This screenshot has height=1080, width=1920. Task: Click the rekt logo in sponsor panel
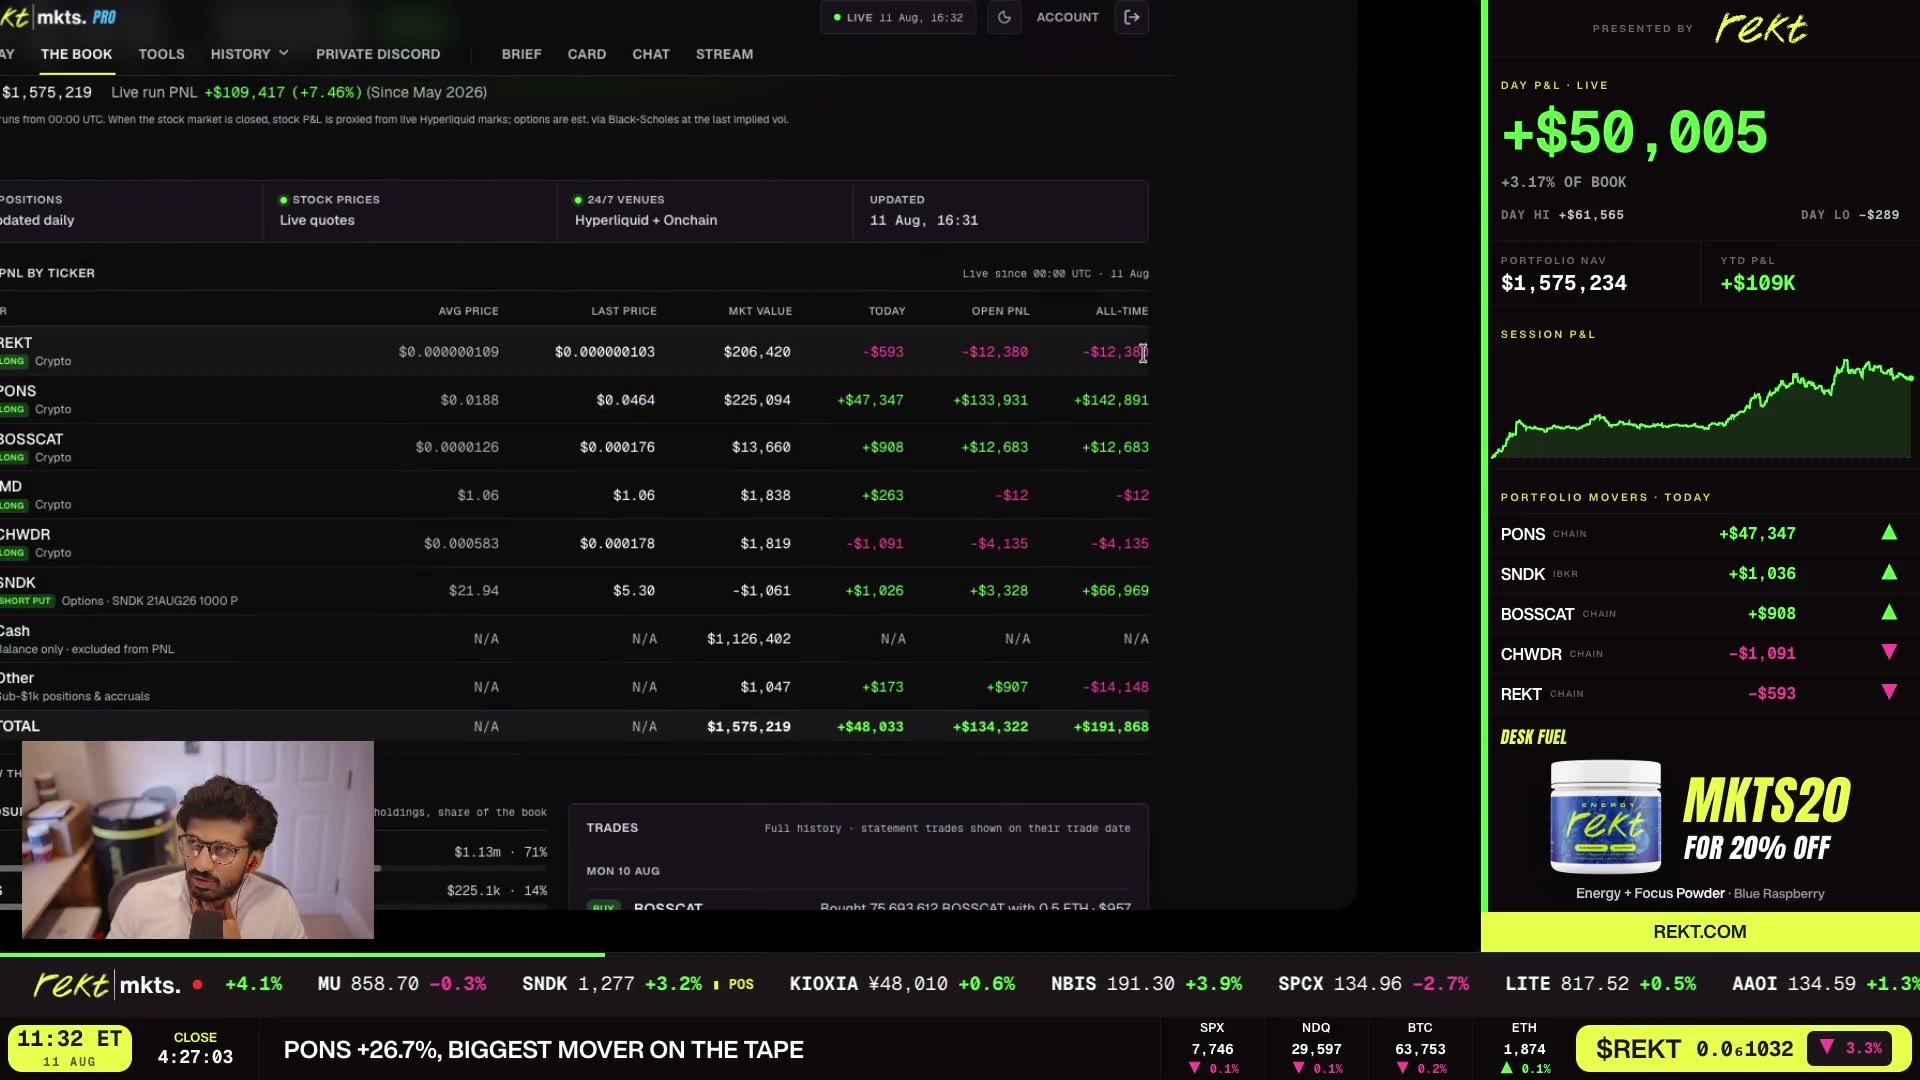pyautogui.click(x=1761, y=28)
